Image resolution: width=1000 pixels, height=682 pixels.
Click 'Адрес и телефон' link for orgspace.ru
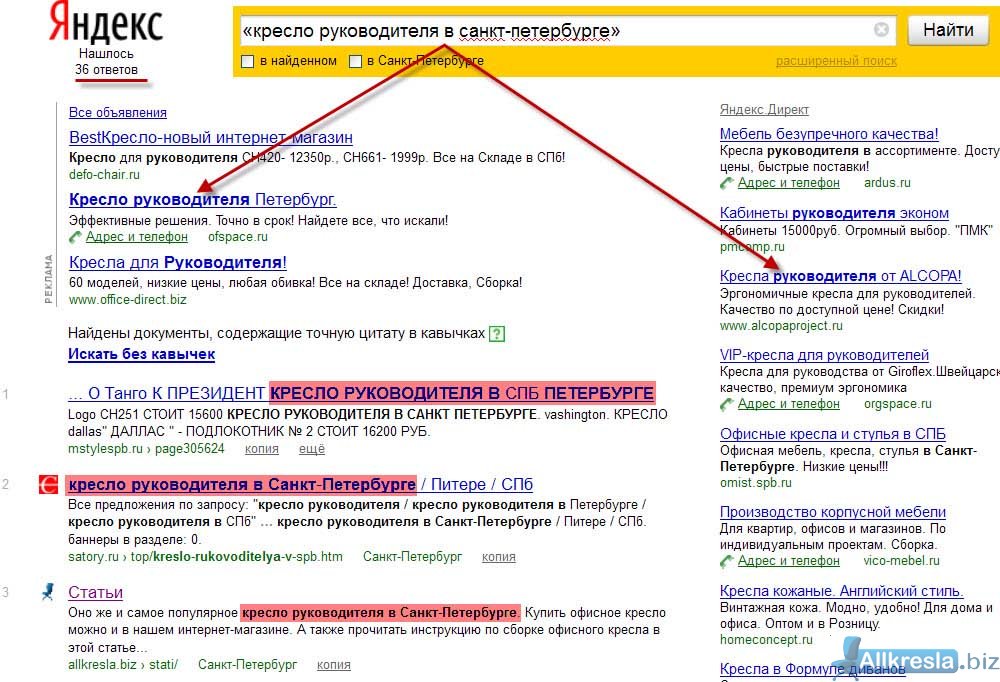click(x=789, y=404)
